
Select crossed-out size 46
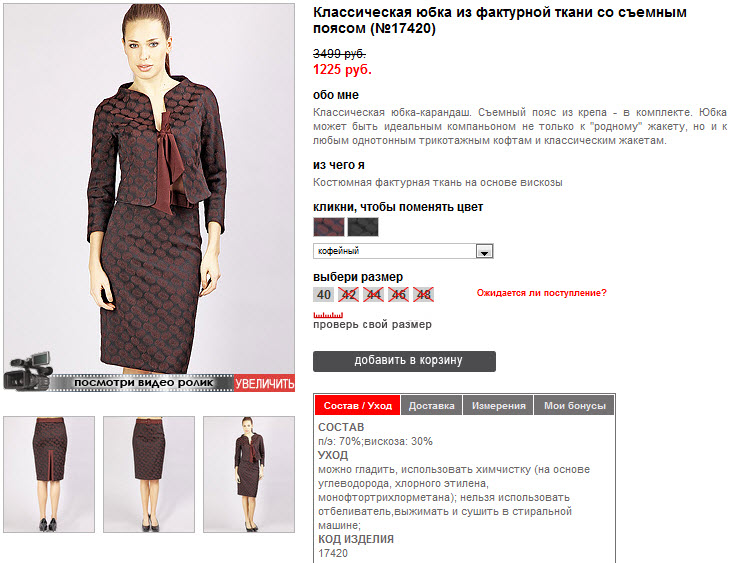pos(398,295)
